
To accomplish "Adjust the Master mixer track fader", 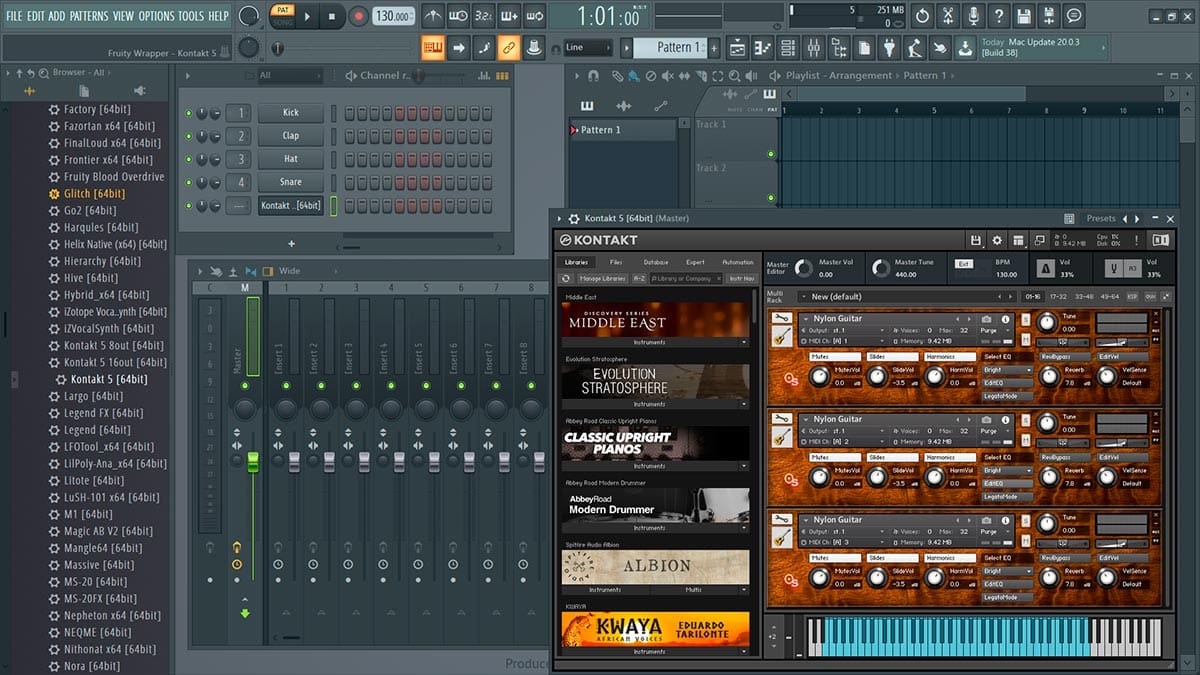I will point(253,461).
